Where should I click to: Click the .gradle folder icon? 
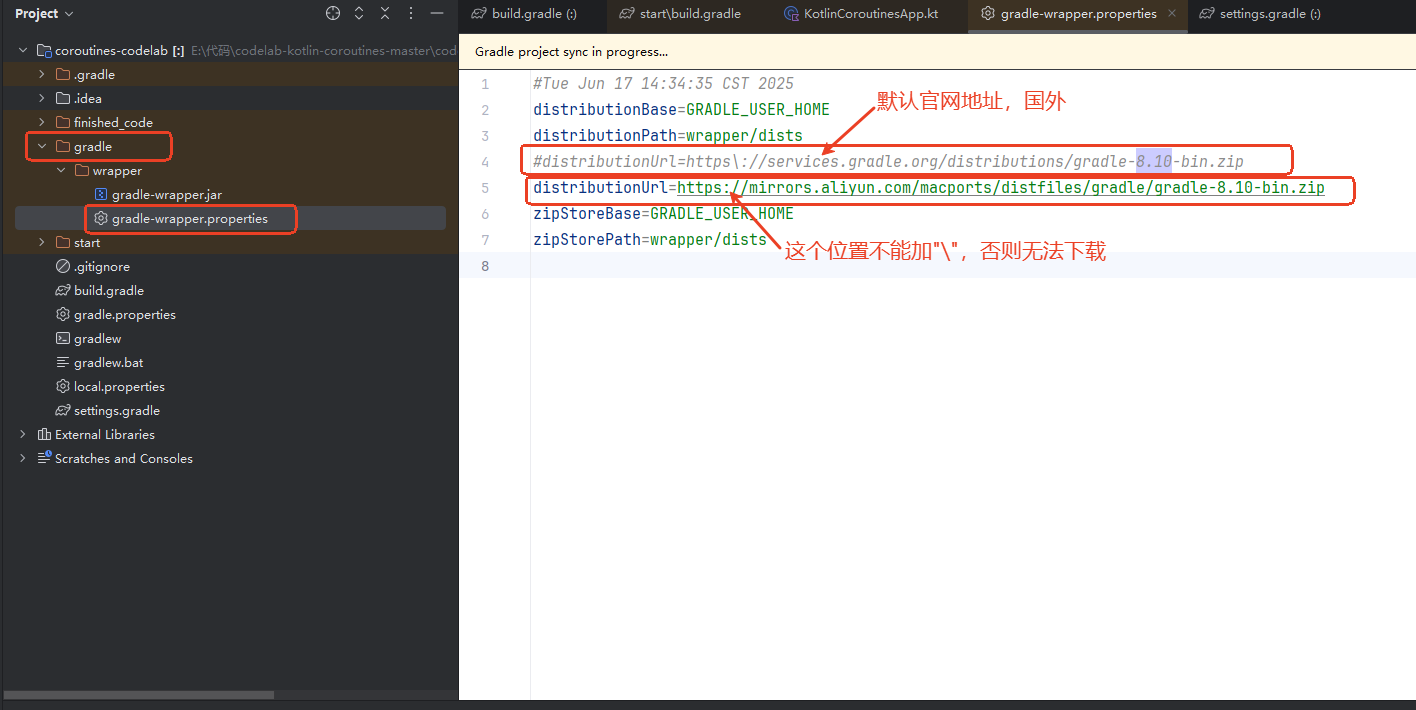coord(63,74)
